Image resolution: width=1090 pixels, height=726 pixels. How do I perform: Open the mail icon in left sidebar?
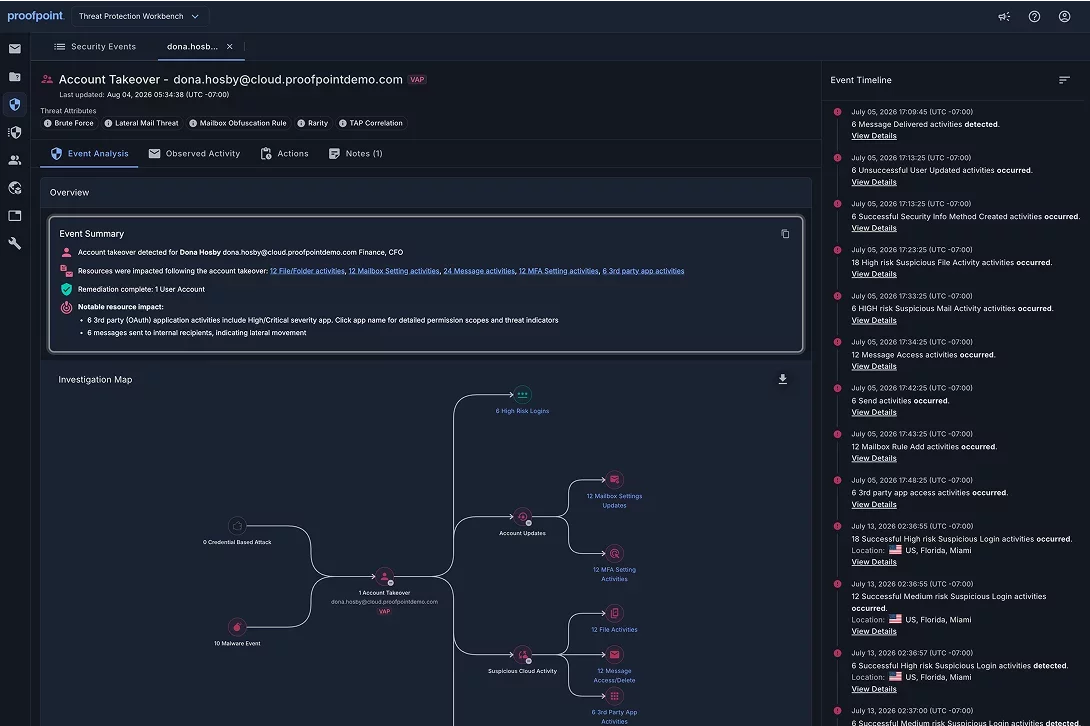pyautogui.click(x=15, y=49)
